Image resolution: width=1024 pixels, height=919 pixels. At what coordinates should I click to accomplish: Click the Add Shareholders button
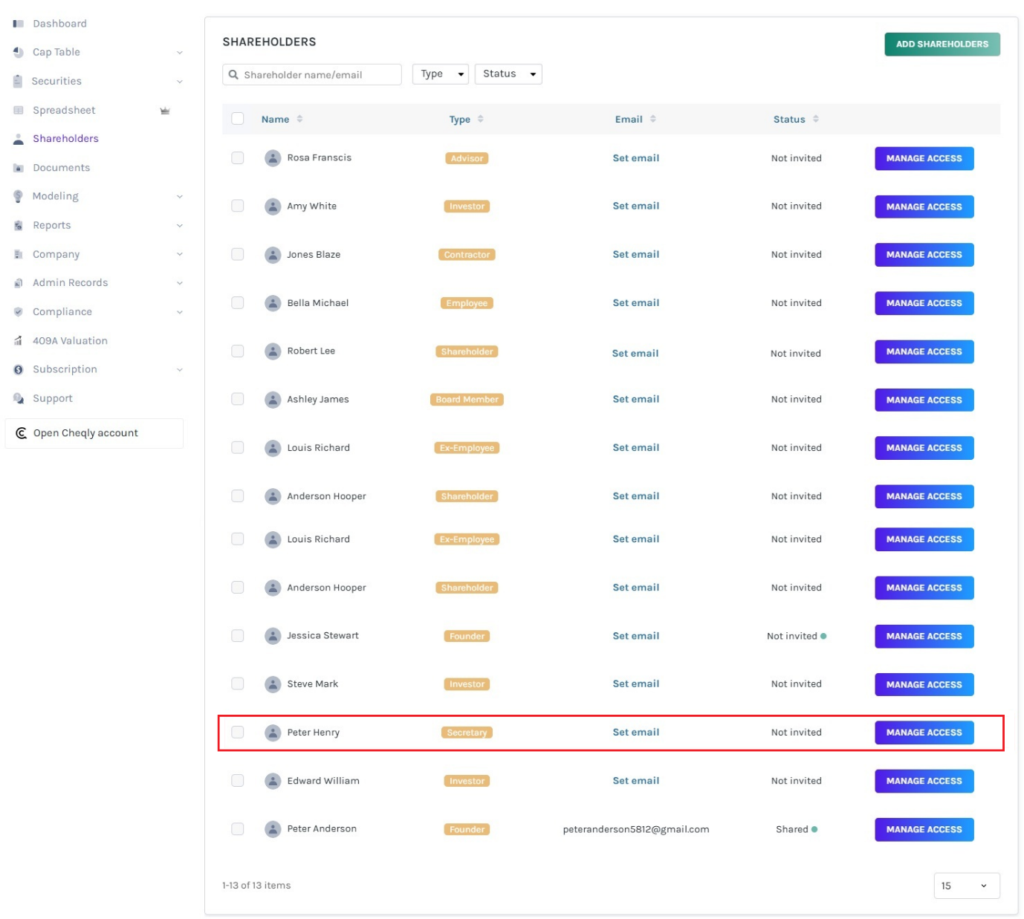941,44
